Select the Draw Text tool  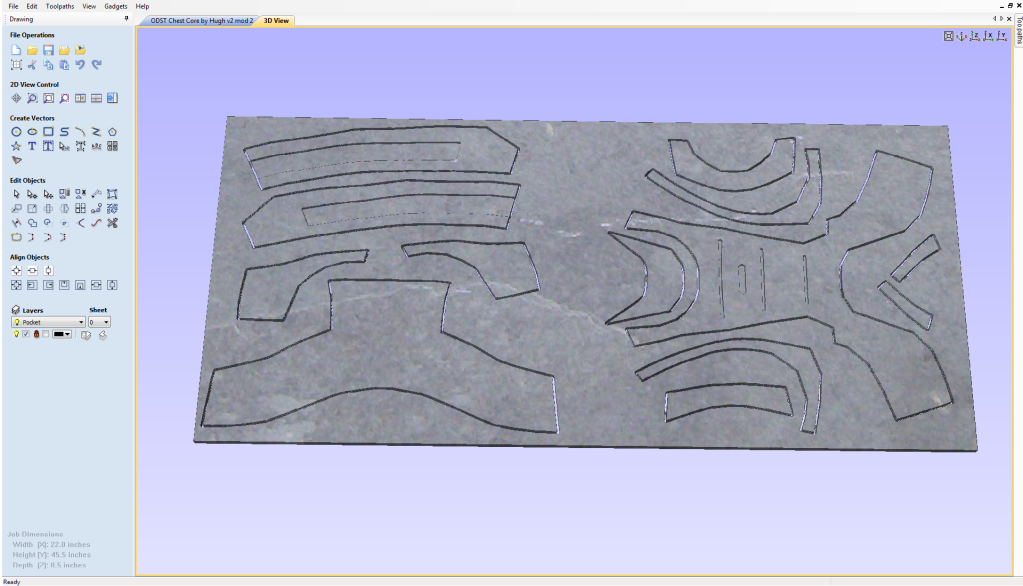pyautogui.click(x=32, y=146)
